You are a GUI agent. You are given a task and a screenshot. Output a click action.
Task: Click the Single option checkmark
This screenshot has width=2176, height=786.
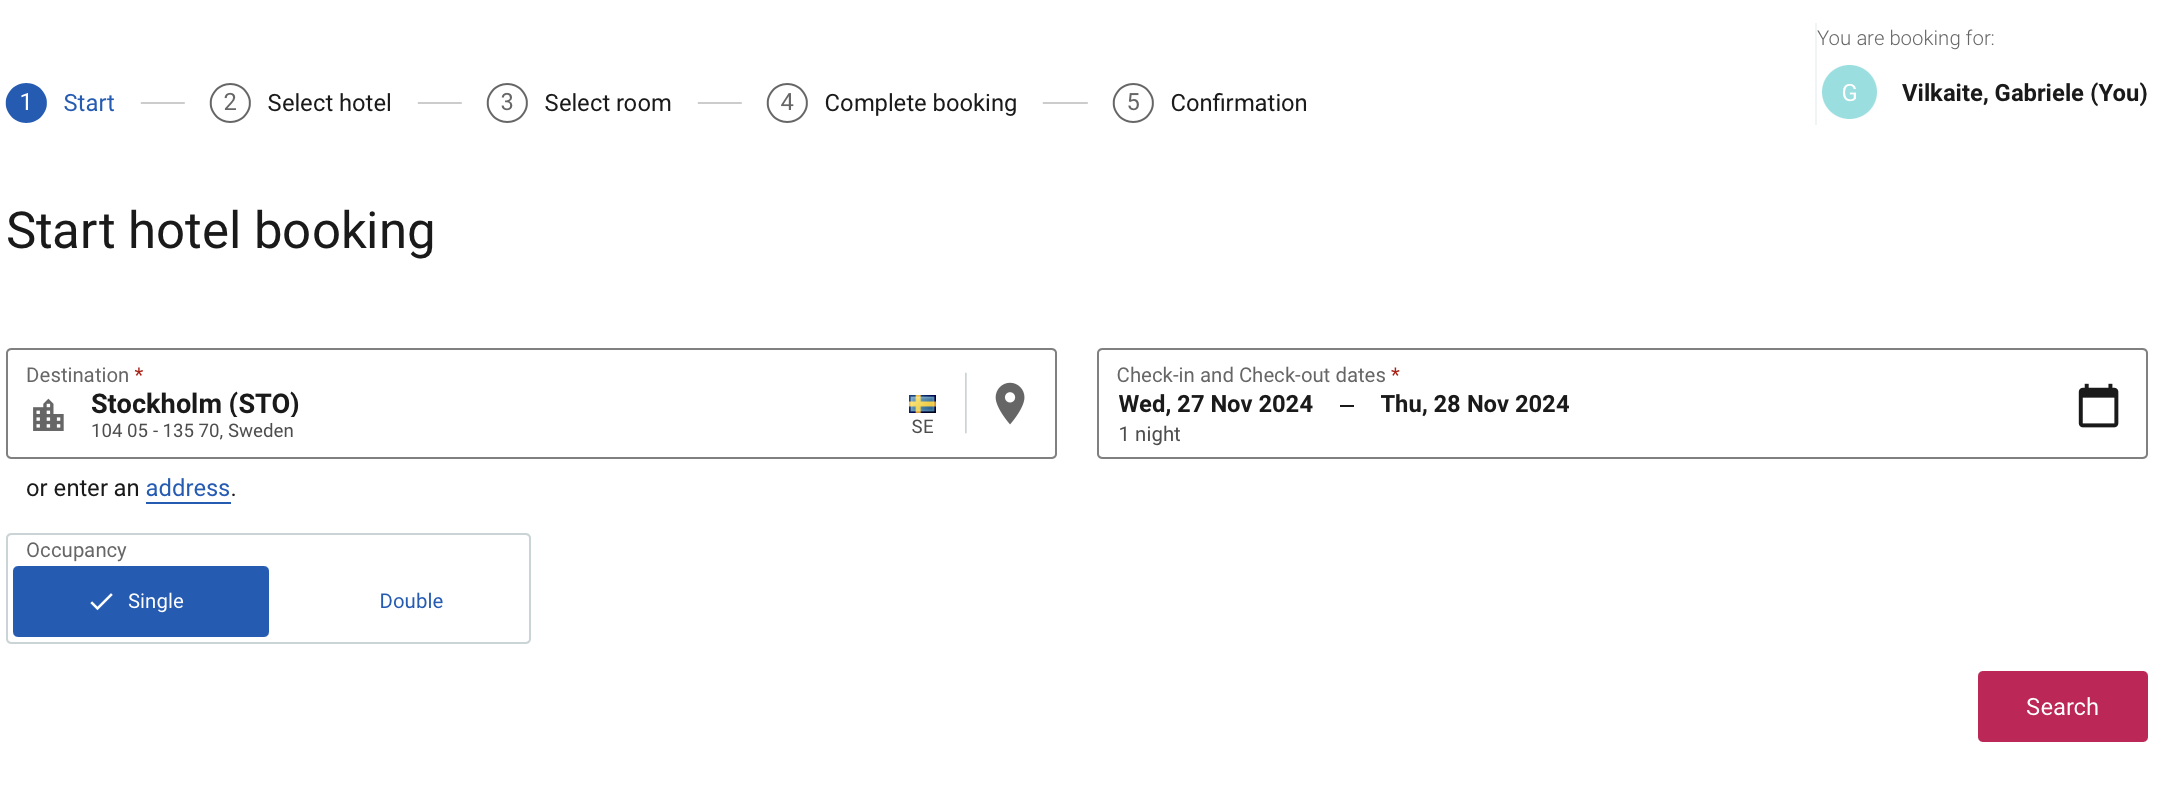[x=101, y=601]
